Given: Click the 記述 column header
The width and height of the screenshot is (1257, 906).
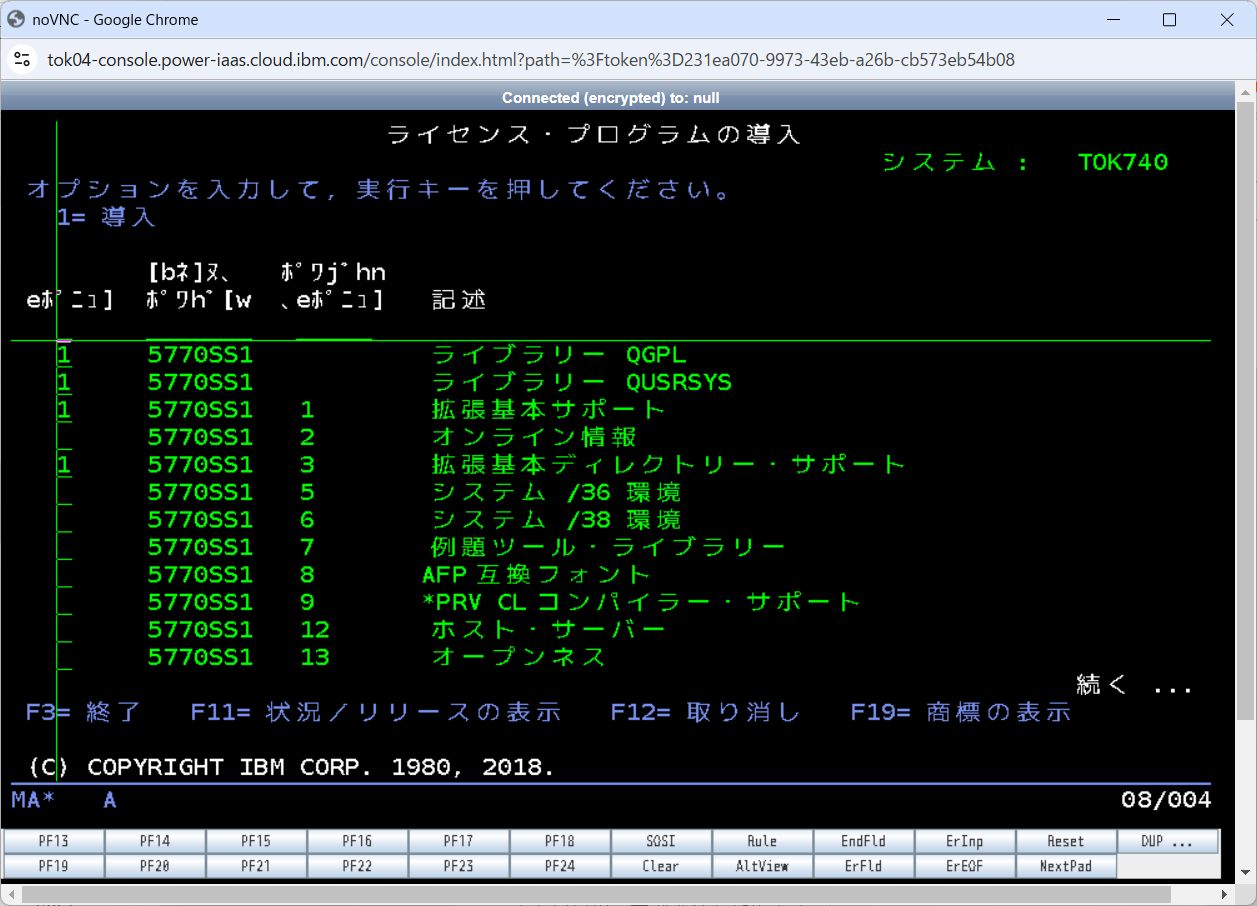Looking at the screenshot, I should tap(459, 300).
